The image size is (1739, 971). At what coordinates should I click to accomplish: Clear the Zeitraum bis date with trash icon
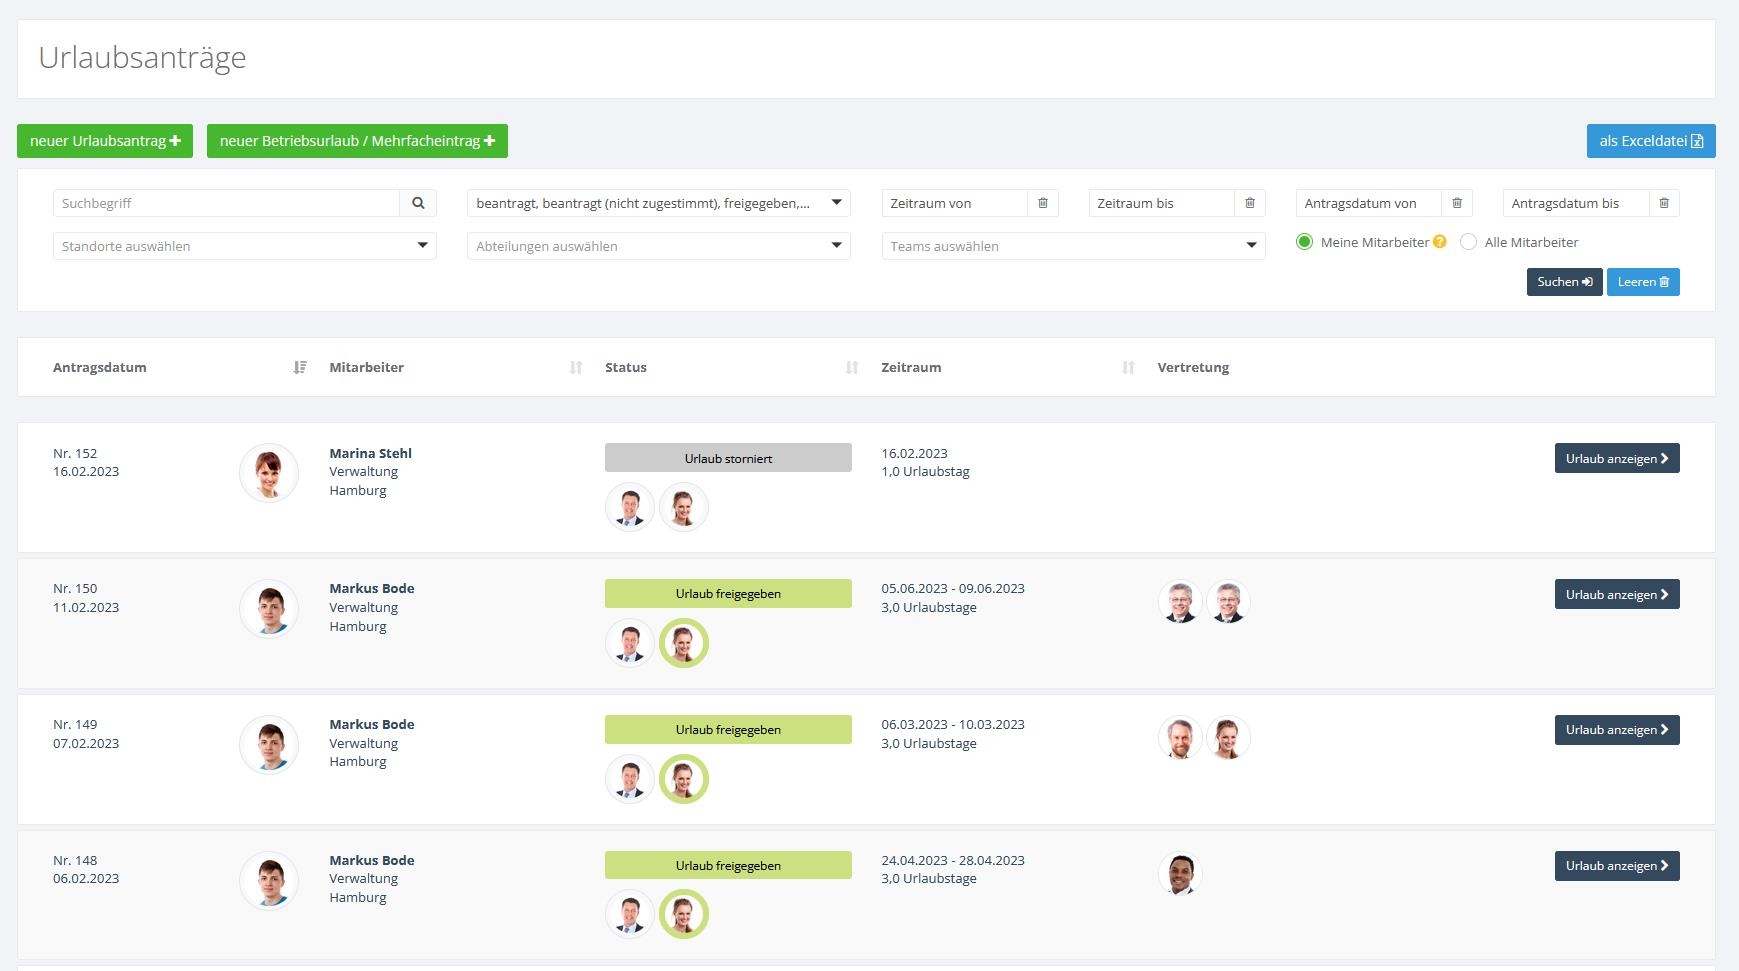(1249, 203)
